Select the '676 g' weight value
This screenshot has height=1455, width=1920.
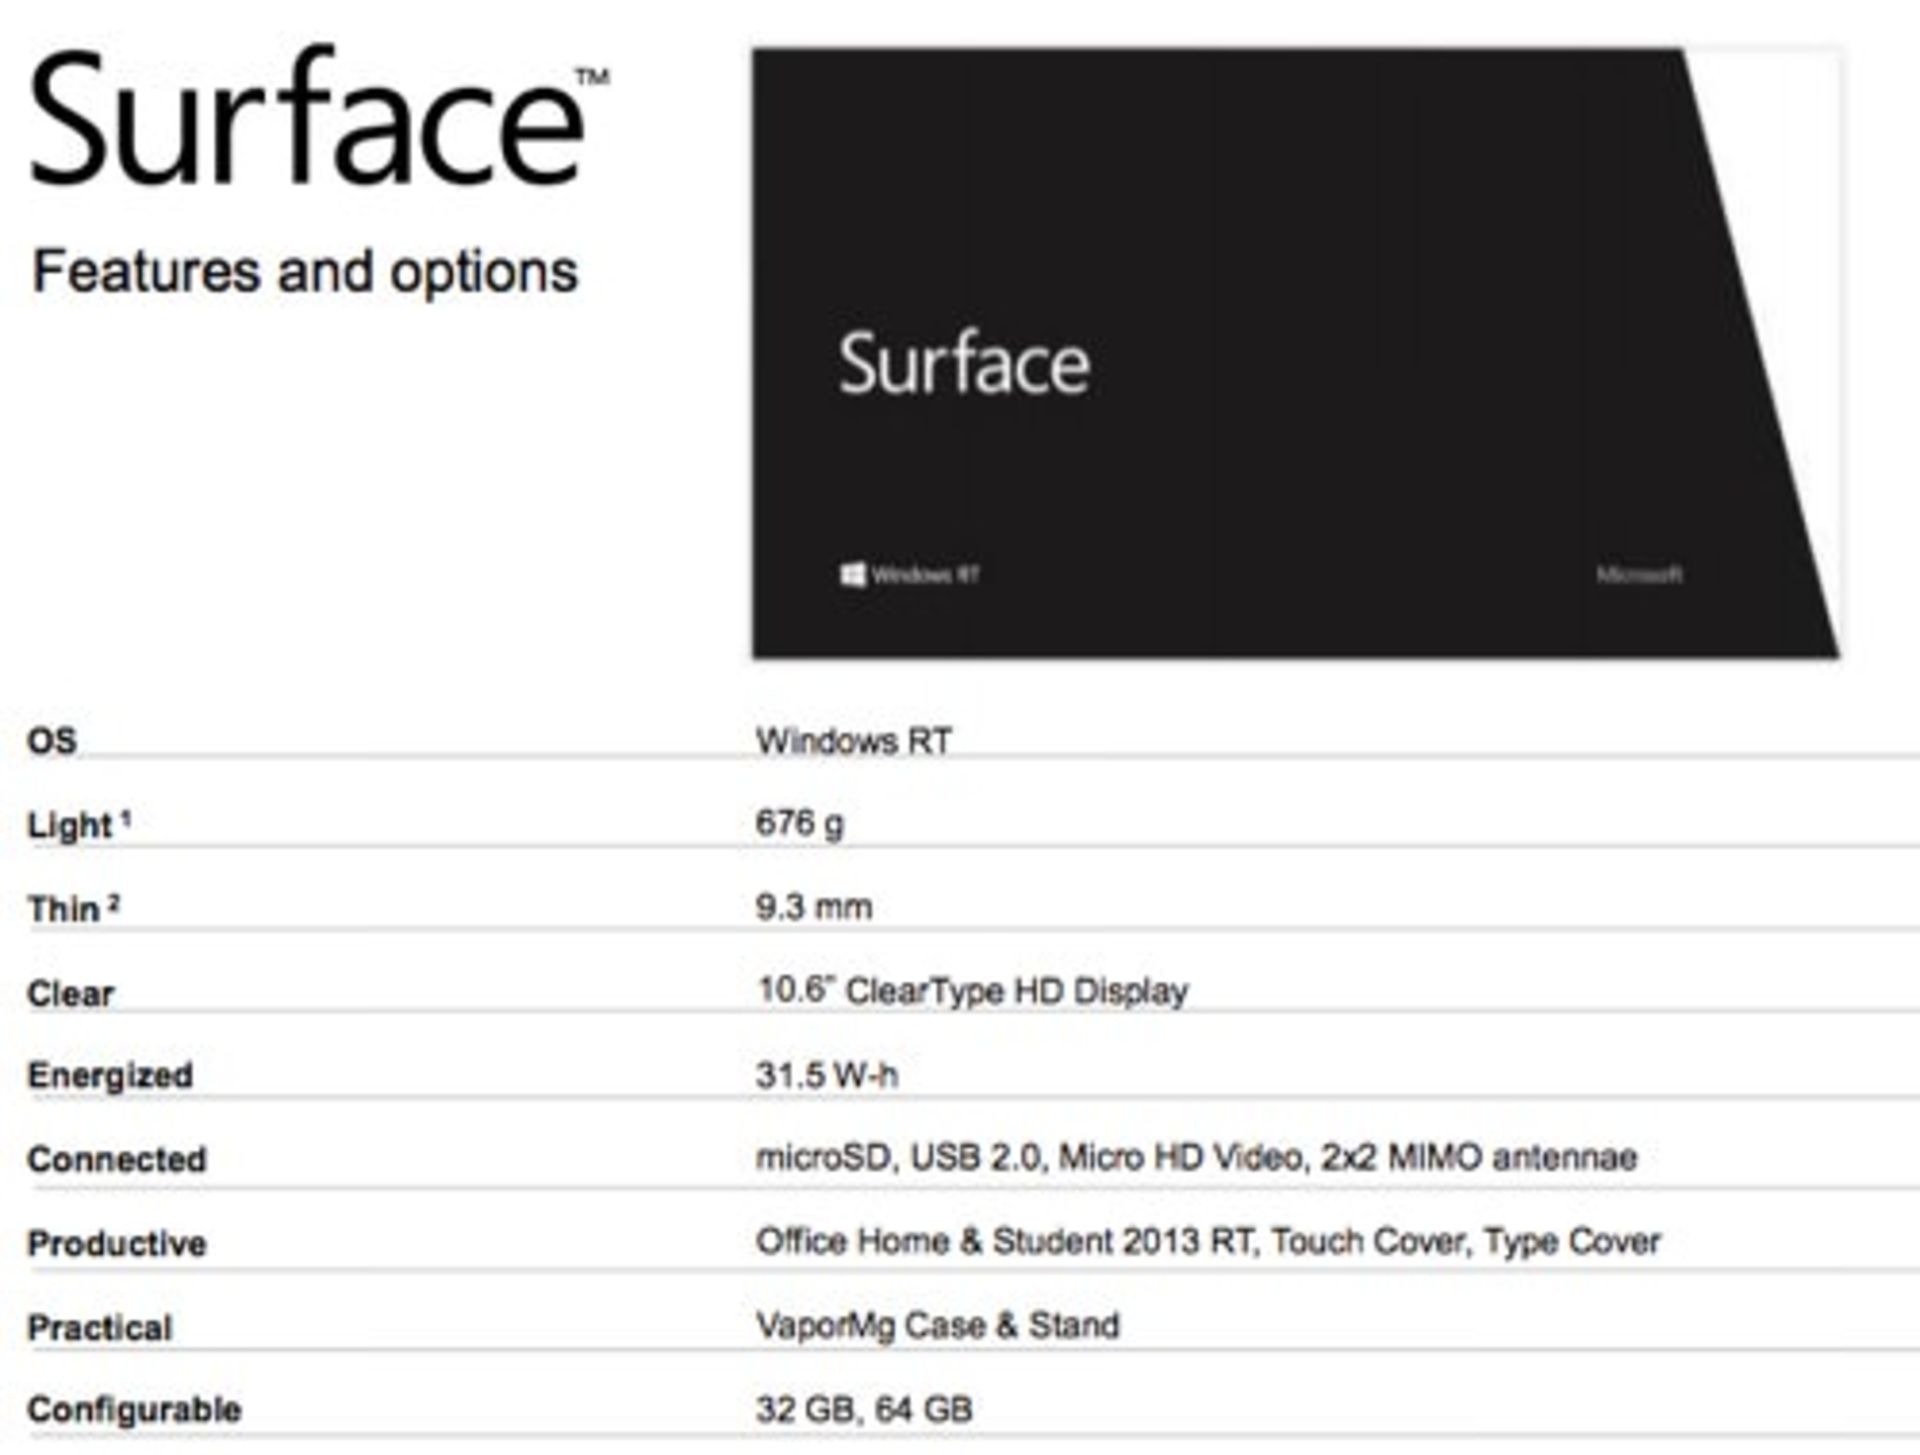tap(800, 824)
